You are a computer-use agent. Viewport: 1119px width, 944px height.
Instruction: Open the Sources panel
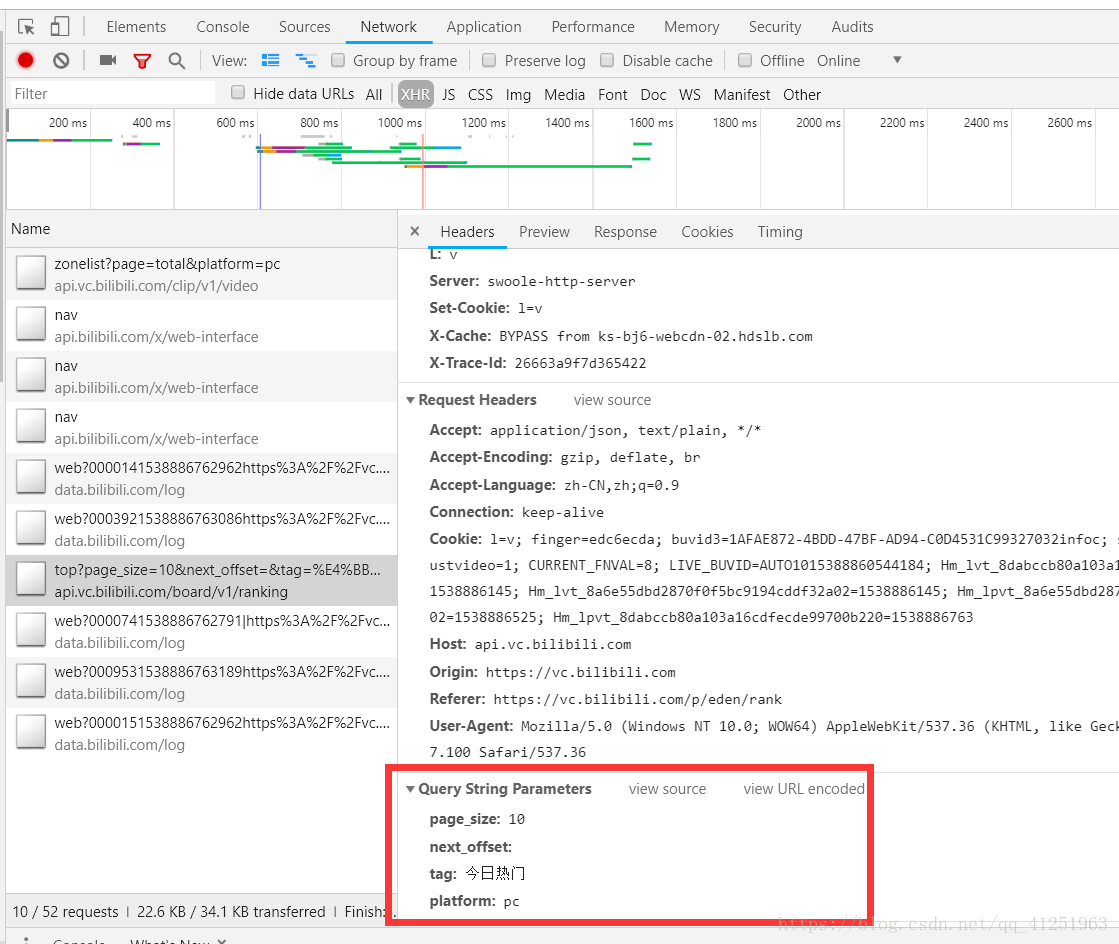point(305,27)
